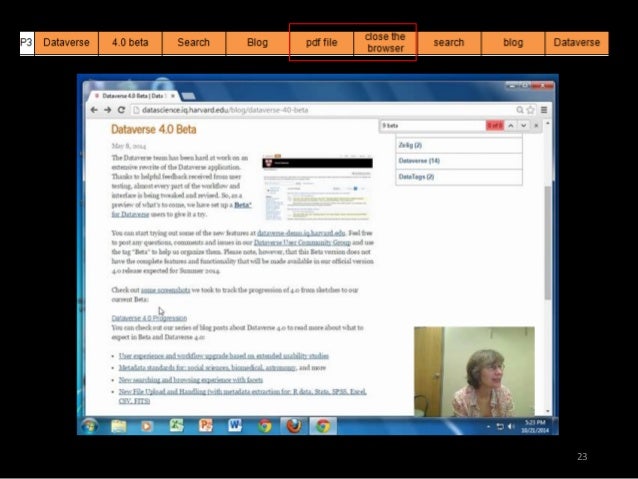Click the "4.0 beta" step cell
This screenshot has height=479, width=638.
pos(130,43)
